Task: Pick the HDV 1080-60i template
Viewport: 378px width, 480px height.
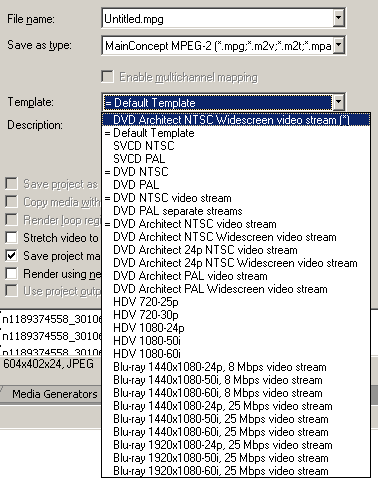Action: tap(236, 354)
